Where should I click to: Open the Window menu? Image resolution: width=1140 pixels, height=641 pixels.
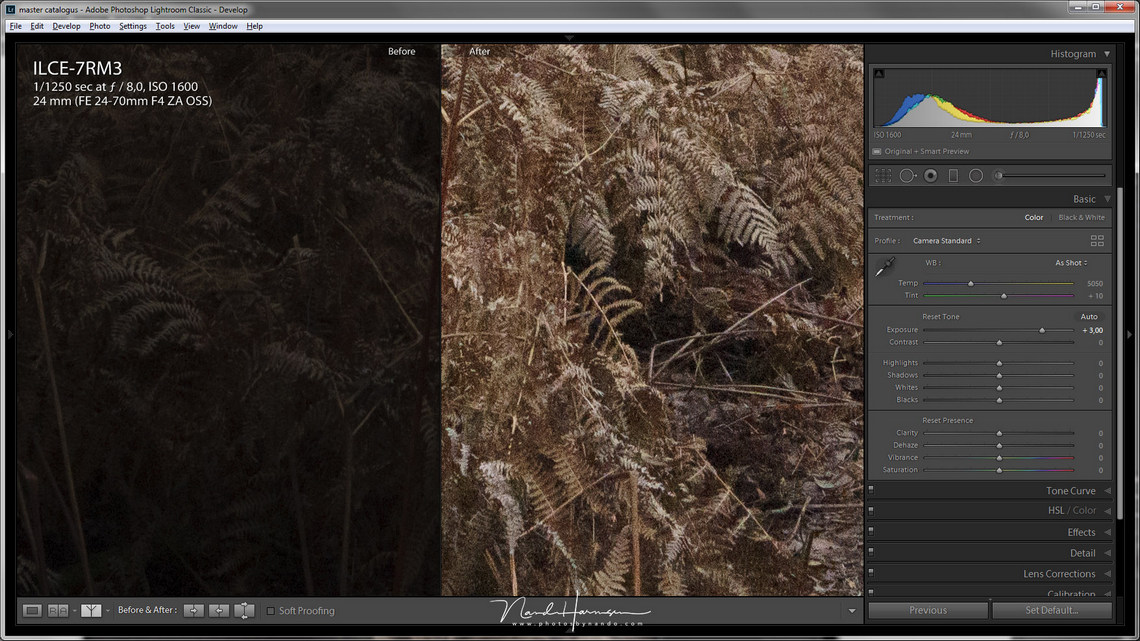coord(222,26)
